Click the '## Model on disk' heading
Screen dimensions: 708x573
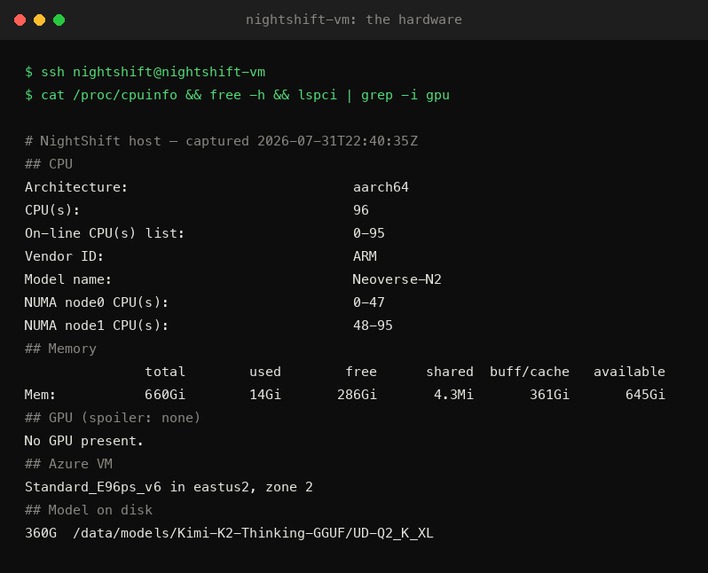click(x=88, y=510)
